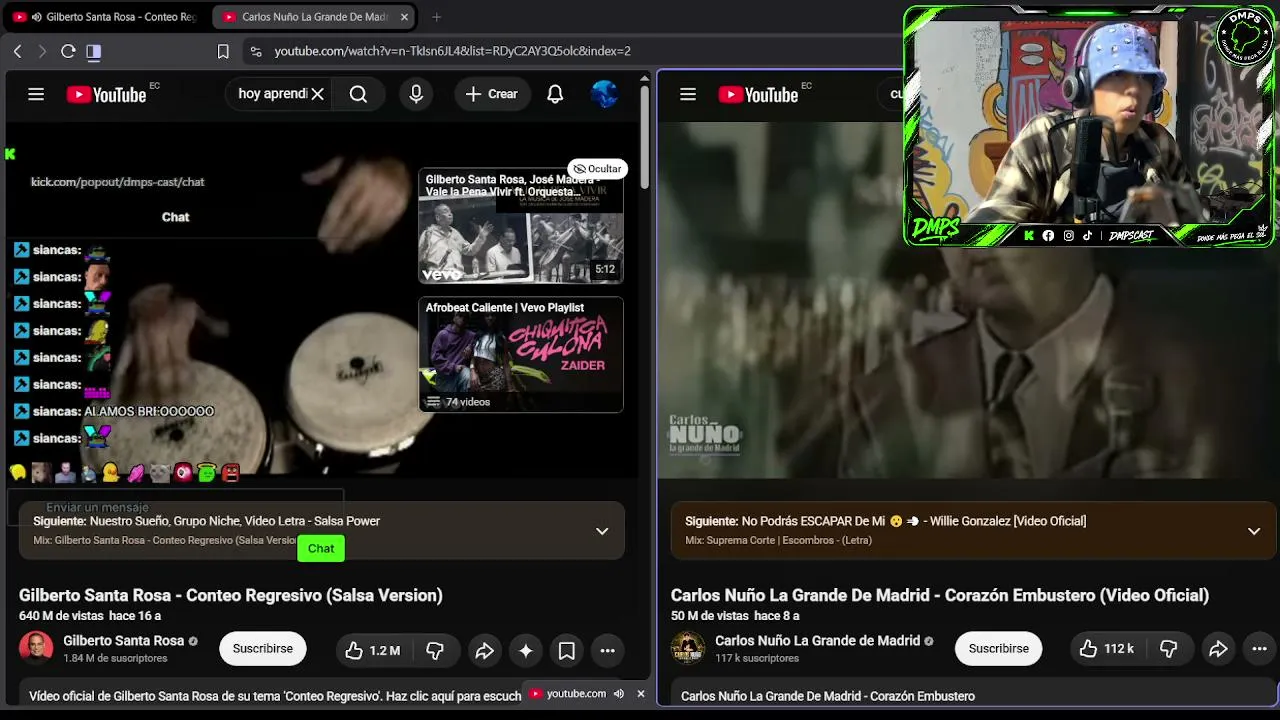
Task: Go back with the browser back arrow
Action: pos(18,51)
